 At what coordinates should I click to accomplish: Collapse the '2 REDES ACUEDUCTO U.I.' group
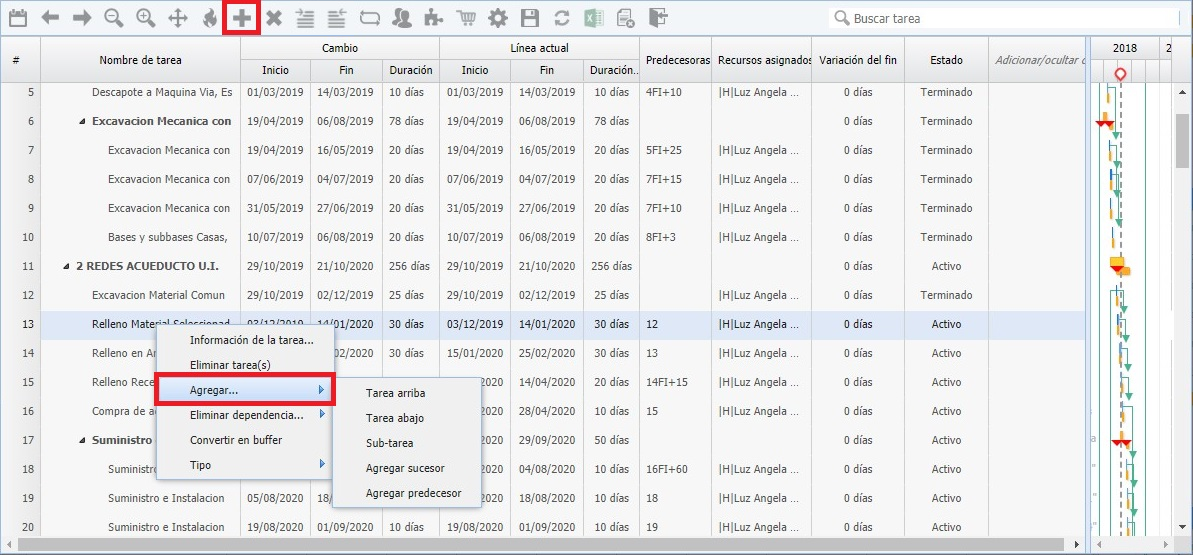[67, 266]
